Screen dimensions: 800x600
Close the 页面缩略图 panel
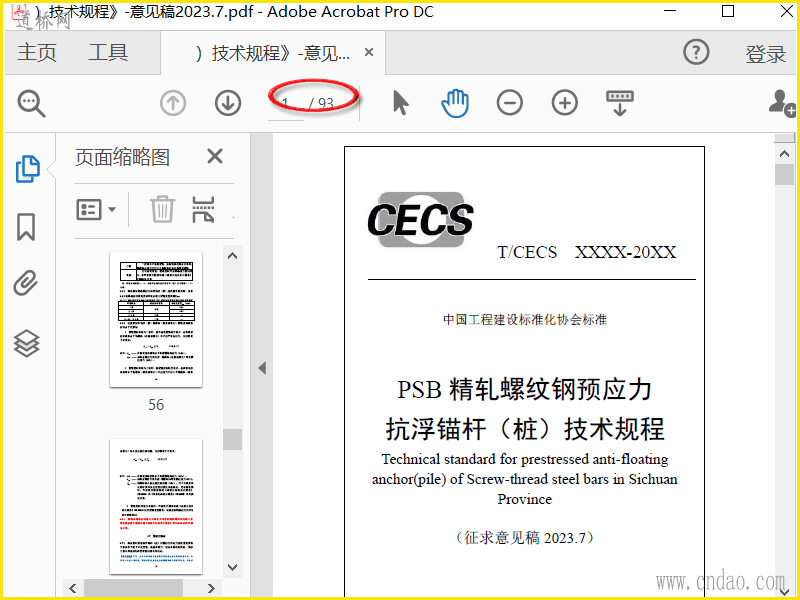click(215, 156)
